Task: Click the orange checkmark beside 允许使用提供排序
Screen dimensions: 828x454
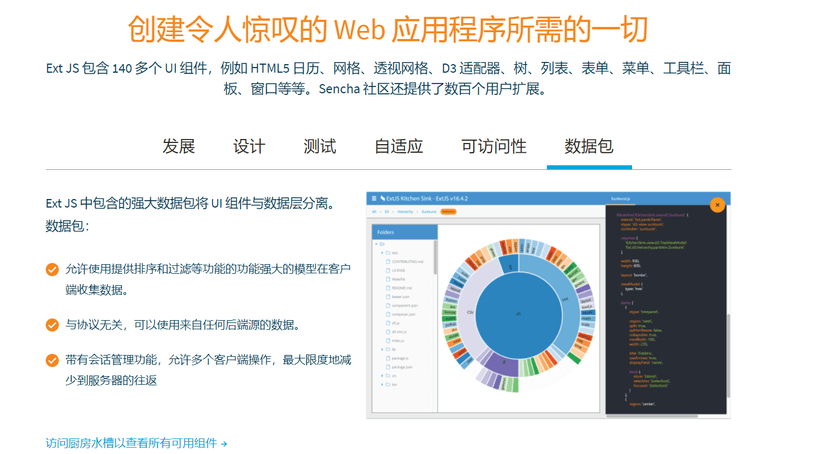Action: (x=52, y=269)
